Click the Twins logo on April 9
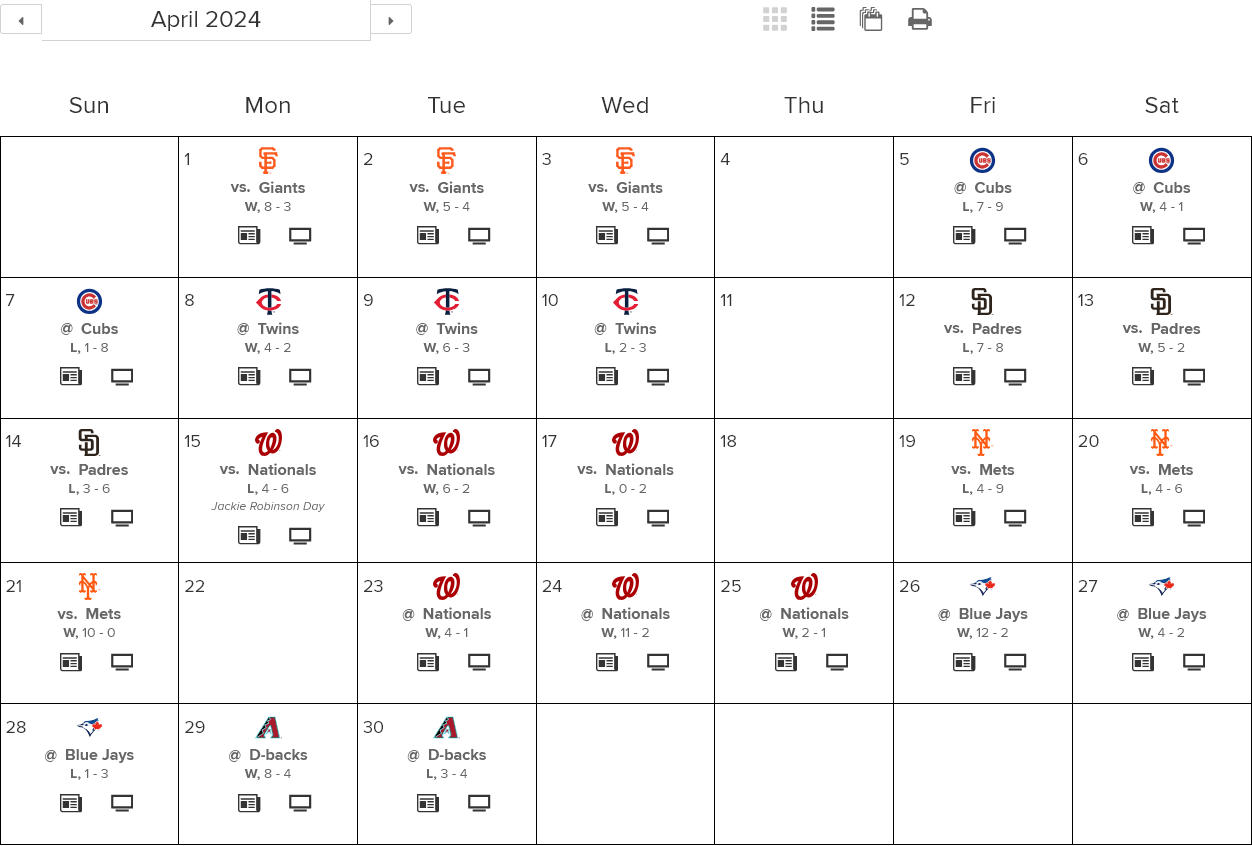The width and height of the screenshot is (1252, 846). point(446,301)
